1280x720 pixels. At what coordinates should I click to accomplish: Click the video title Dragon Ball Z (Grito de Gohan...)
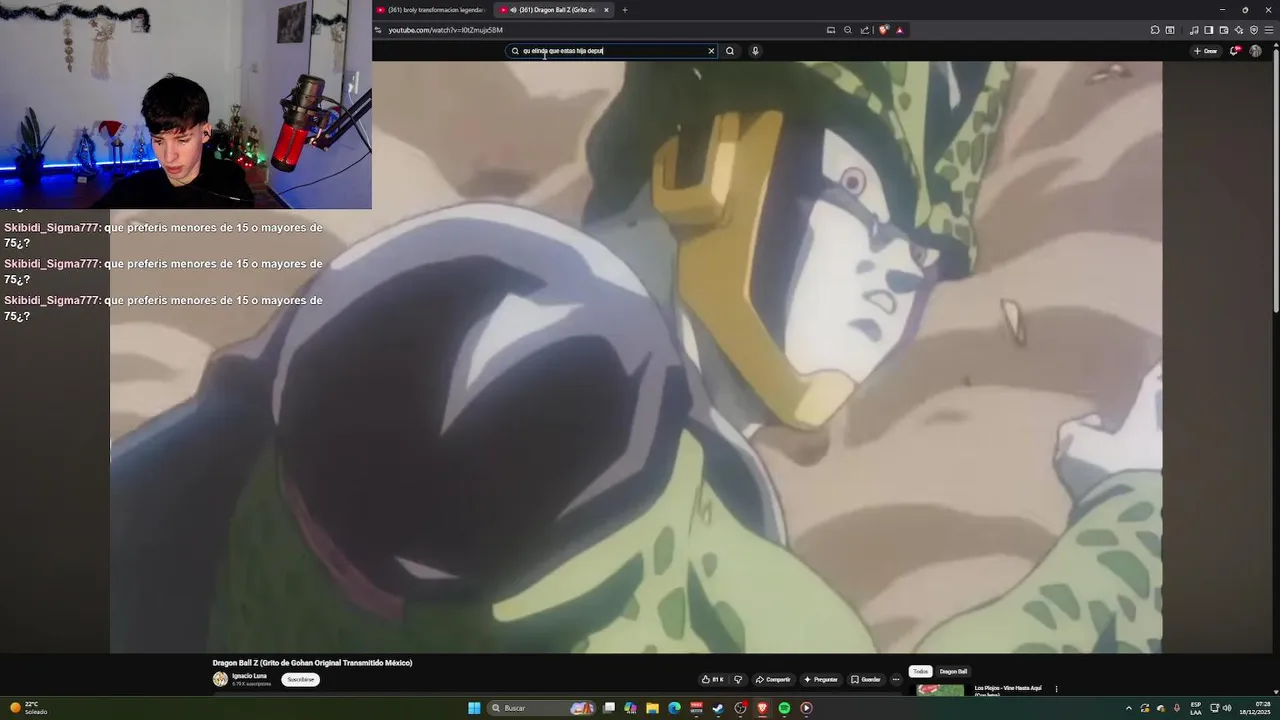point(312,663)
